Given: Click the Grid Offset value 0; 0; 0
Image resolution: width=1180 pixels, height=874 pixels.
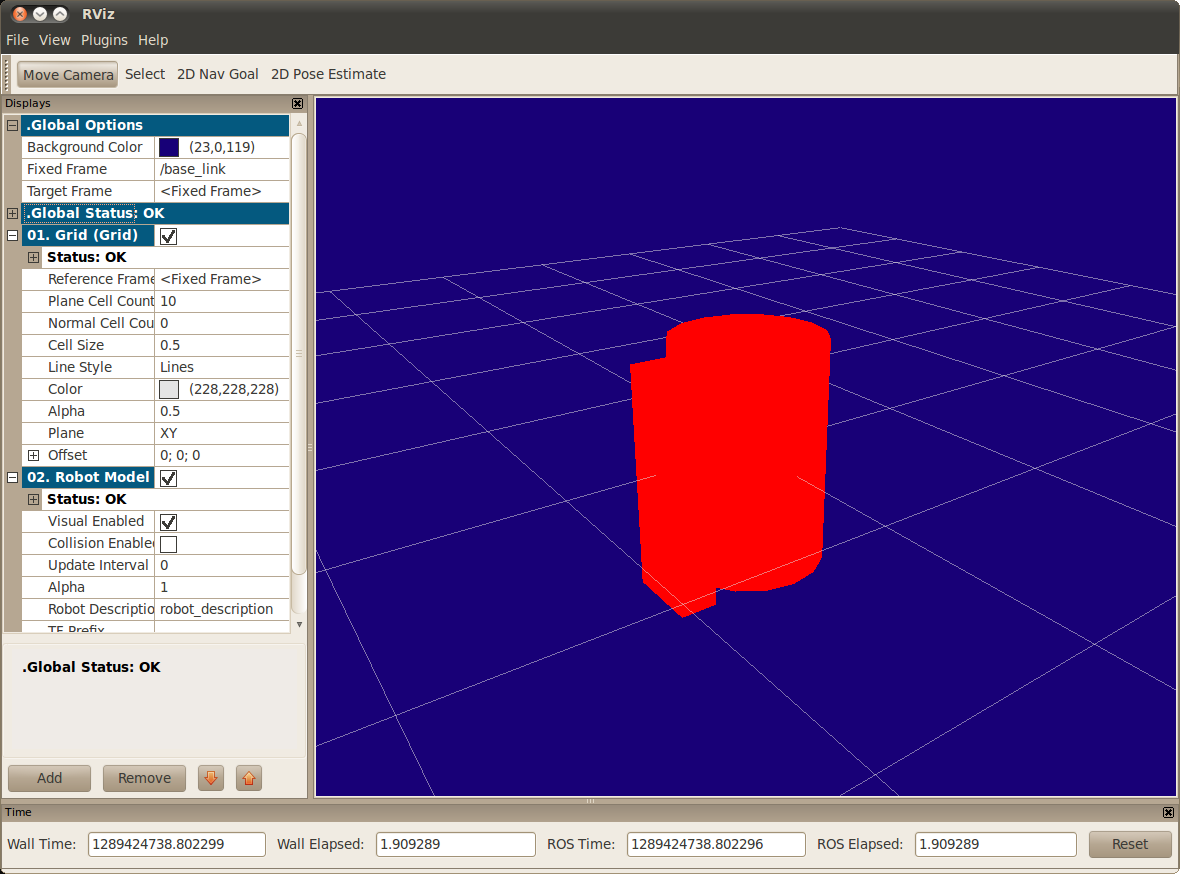Looking at the screenshot, I should (x=222, y=455).
